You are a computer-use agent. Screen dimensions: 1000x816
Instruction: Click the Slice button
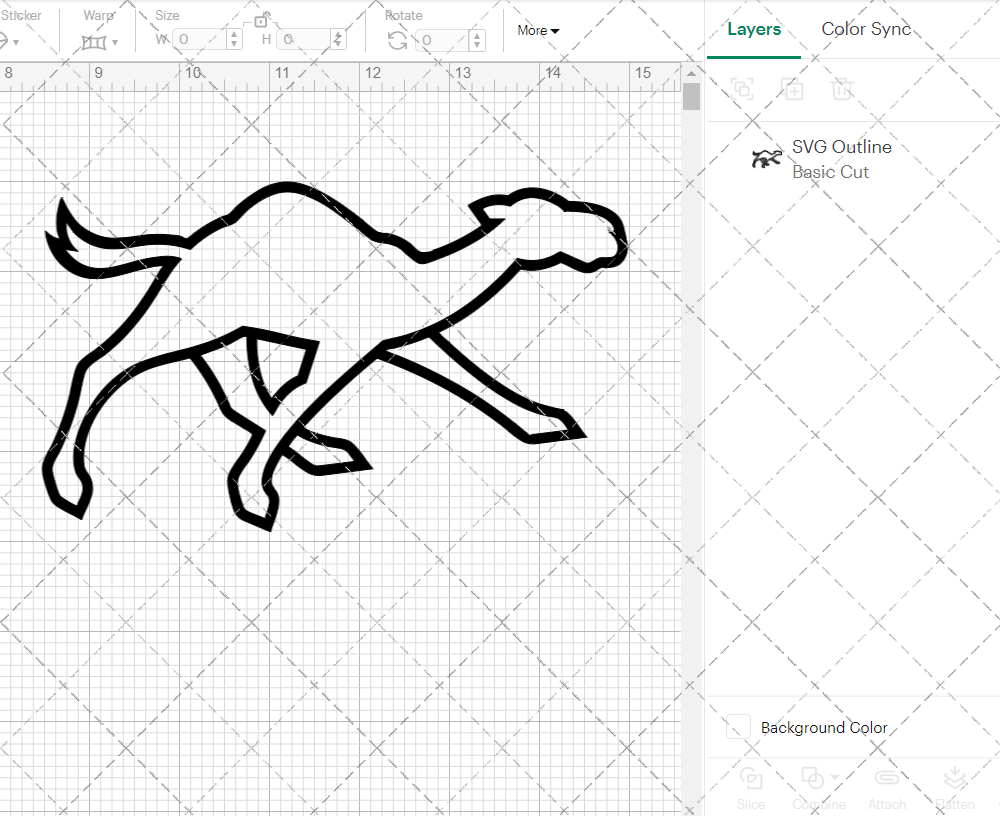pos(750,785)
